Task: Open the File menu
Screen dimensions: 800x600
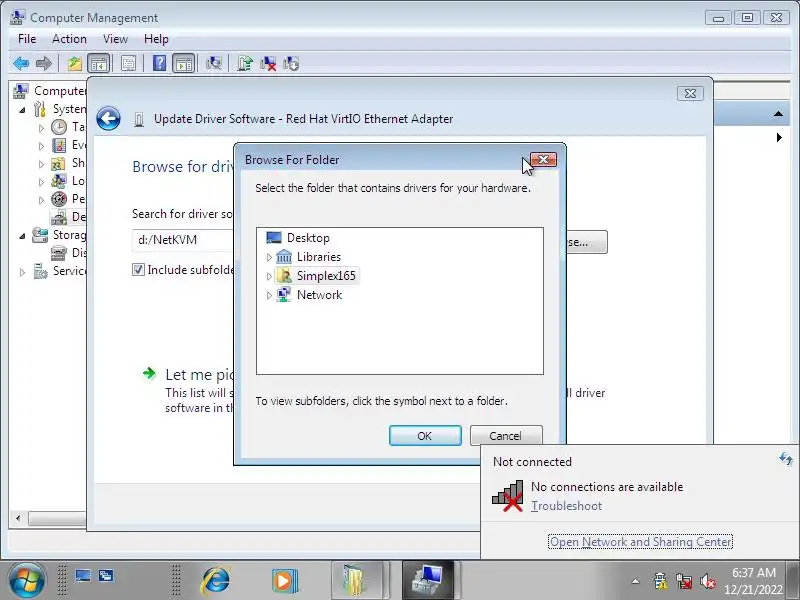Action: [27, 39]
